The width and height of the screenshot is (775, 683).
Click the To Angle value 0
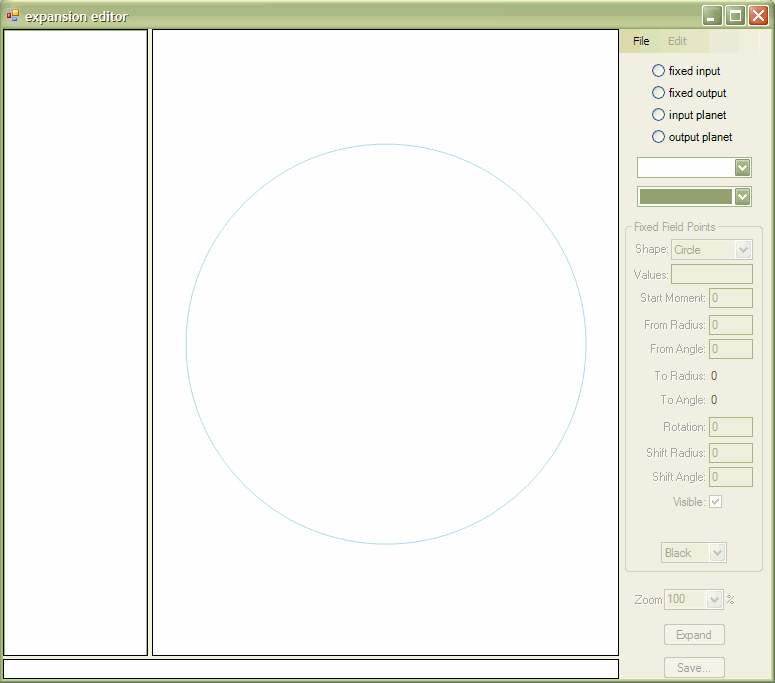point(714,400)
